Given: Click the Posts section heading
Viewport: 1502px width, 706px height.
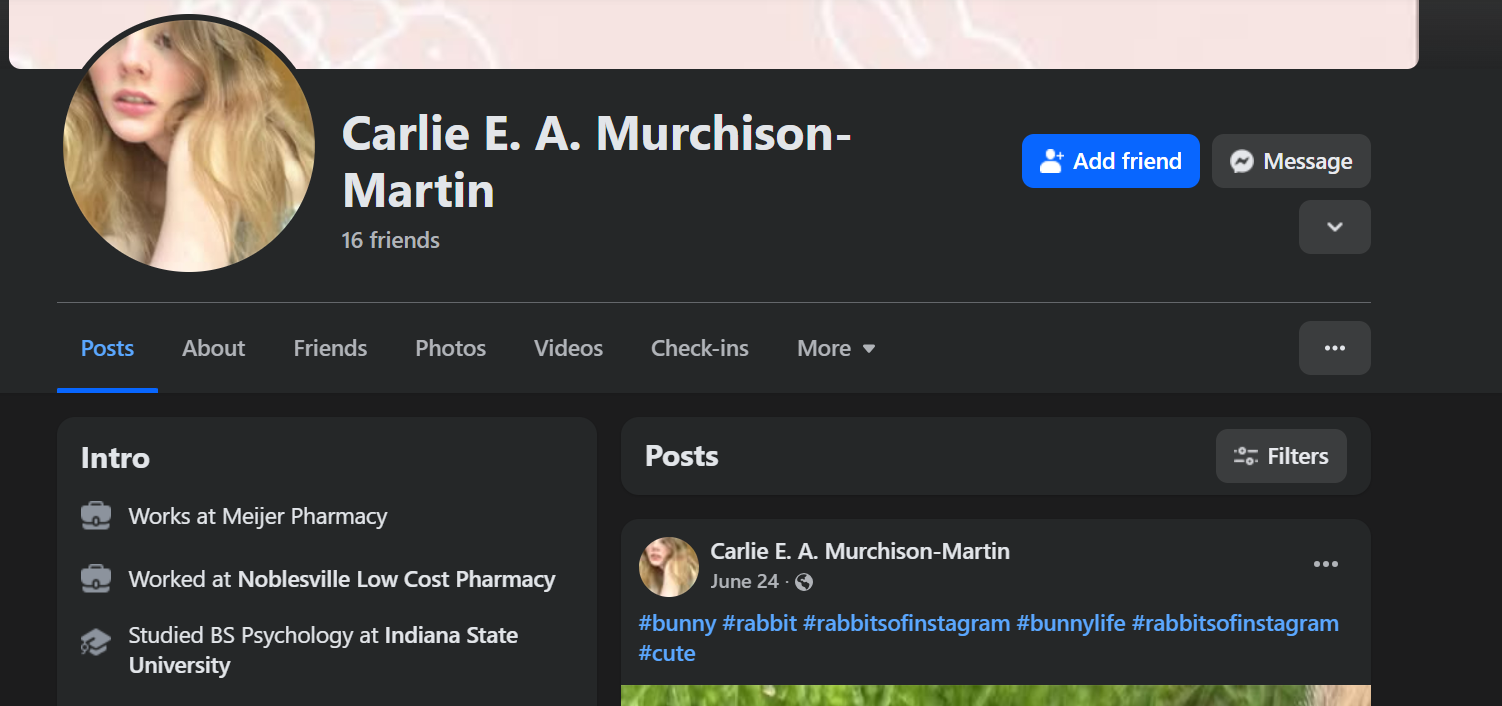Looking at the screenshot, I should pyautogui.click(x=682, y=456).
